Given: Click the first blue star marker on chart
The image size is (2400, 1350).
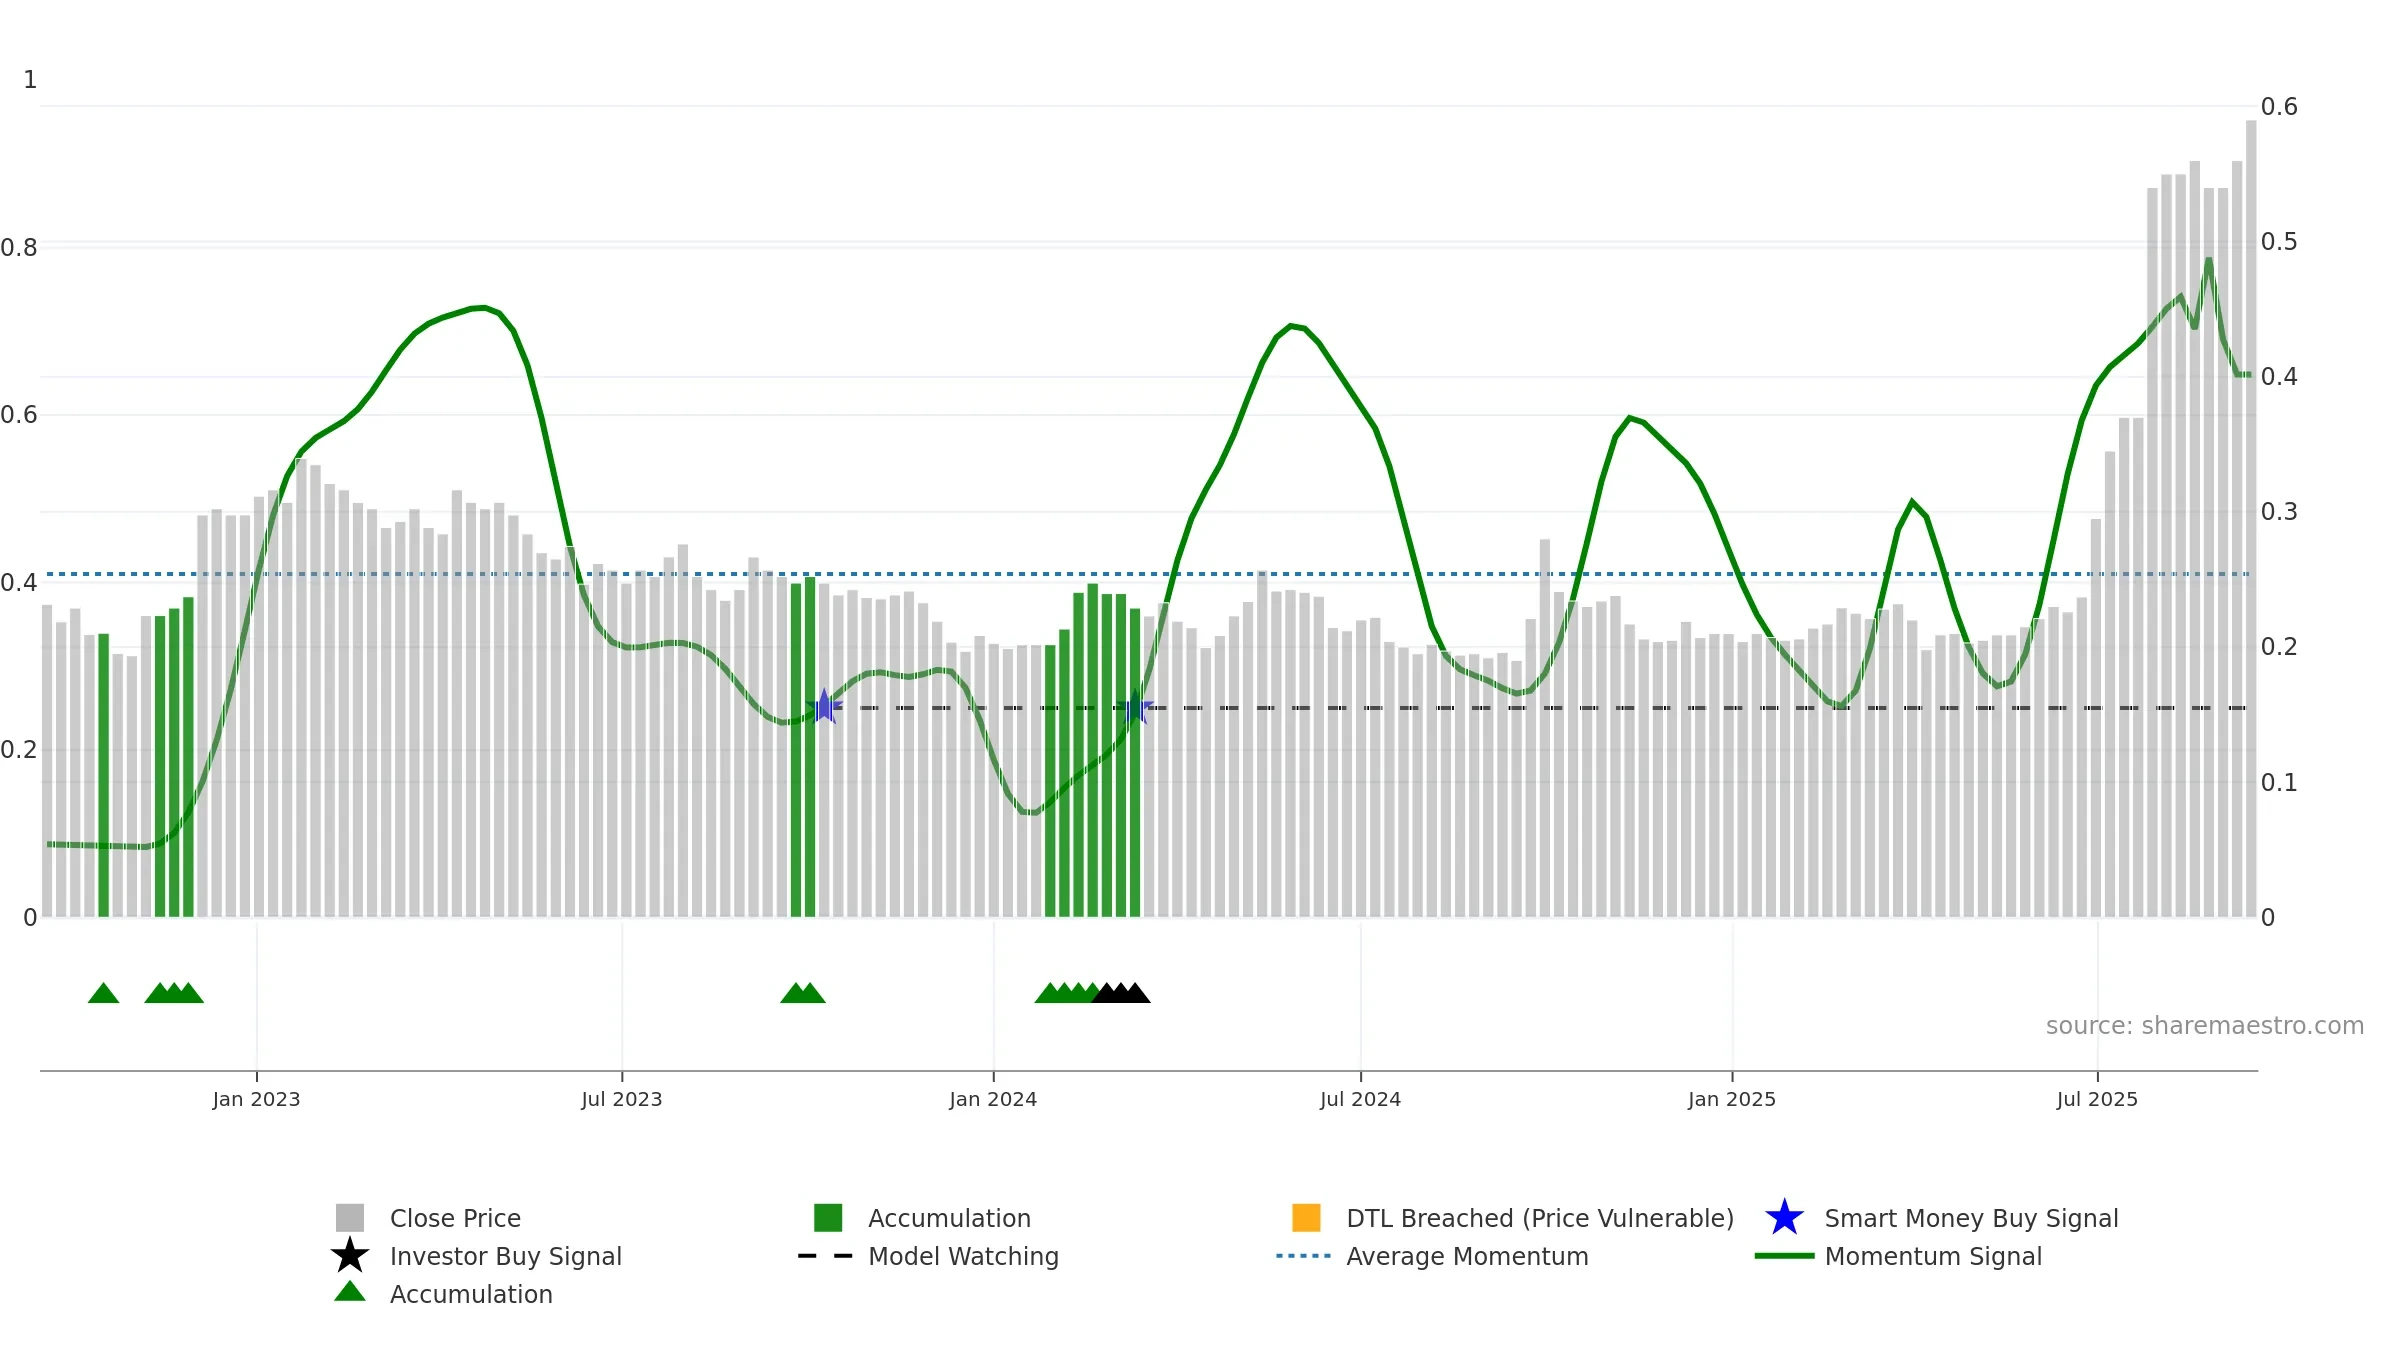Looking at the screenshot, I should 824,707.
